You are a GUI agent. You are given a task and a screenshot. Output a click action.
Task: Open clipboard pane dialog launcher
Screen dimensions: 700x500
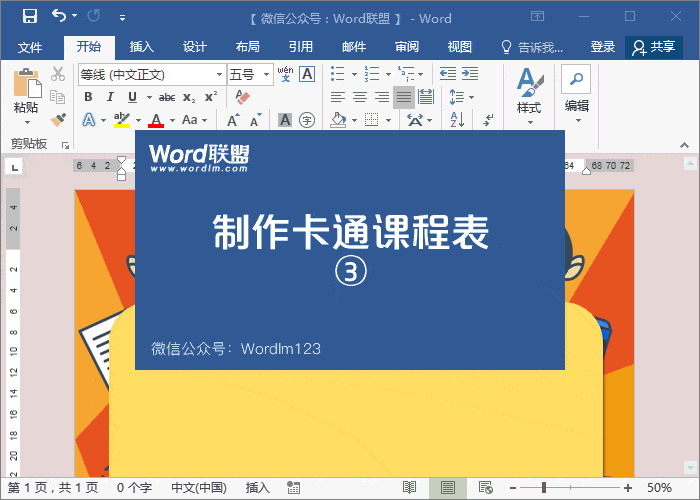tap(65, 145)
